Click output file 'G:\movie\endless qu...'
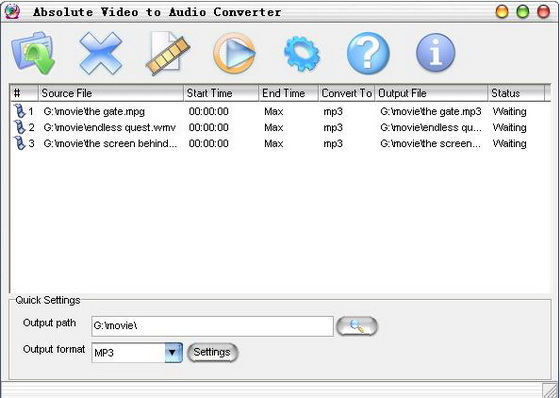 (431, 128)
